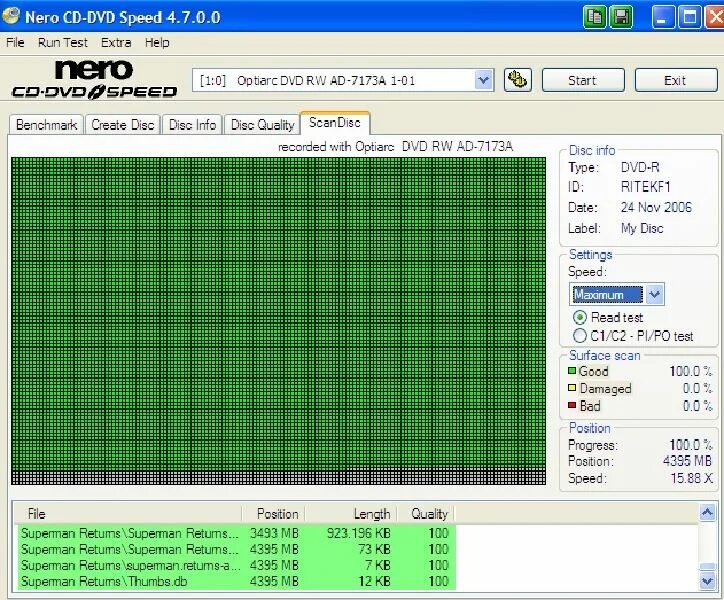The height and width of the screenshot is (600, 724).
Task: Click the Good 100.0 % value
Action: coord(691,371)
